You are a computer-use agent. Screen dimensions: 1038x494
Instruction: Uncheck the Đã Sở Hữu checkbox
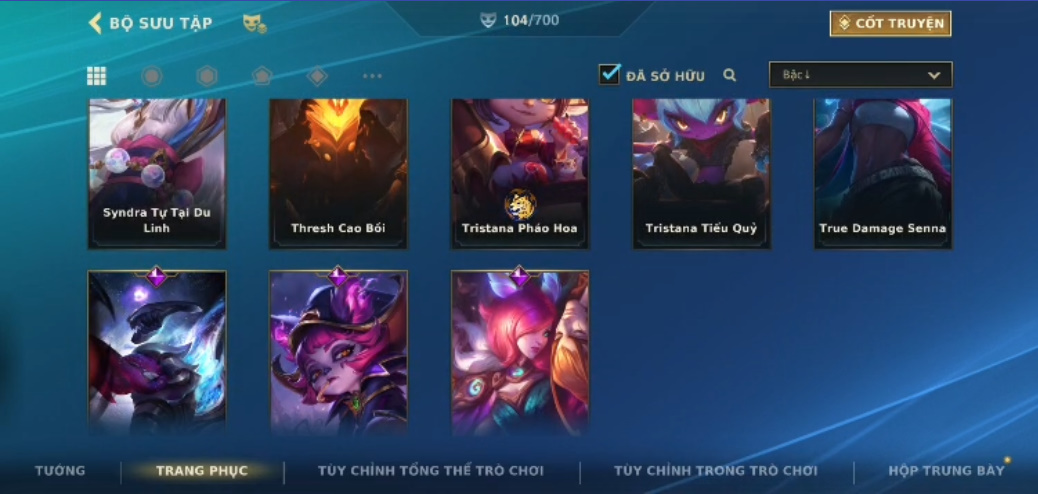[609, 74]
